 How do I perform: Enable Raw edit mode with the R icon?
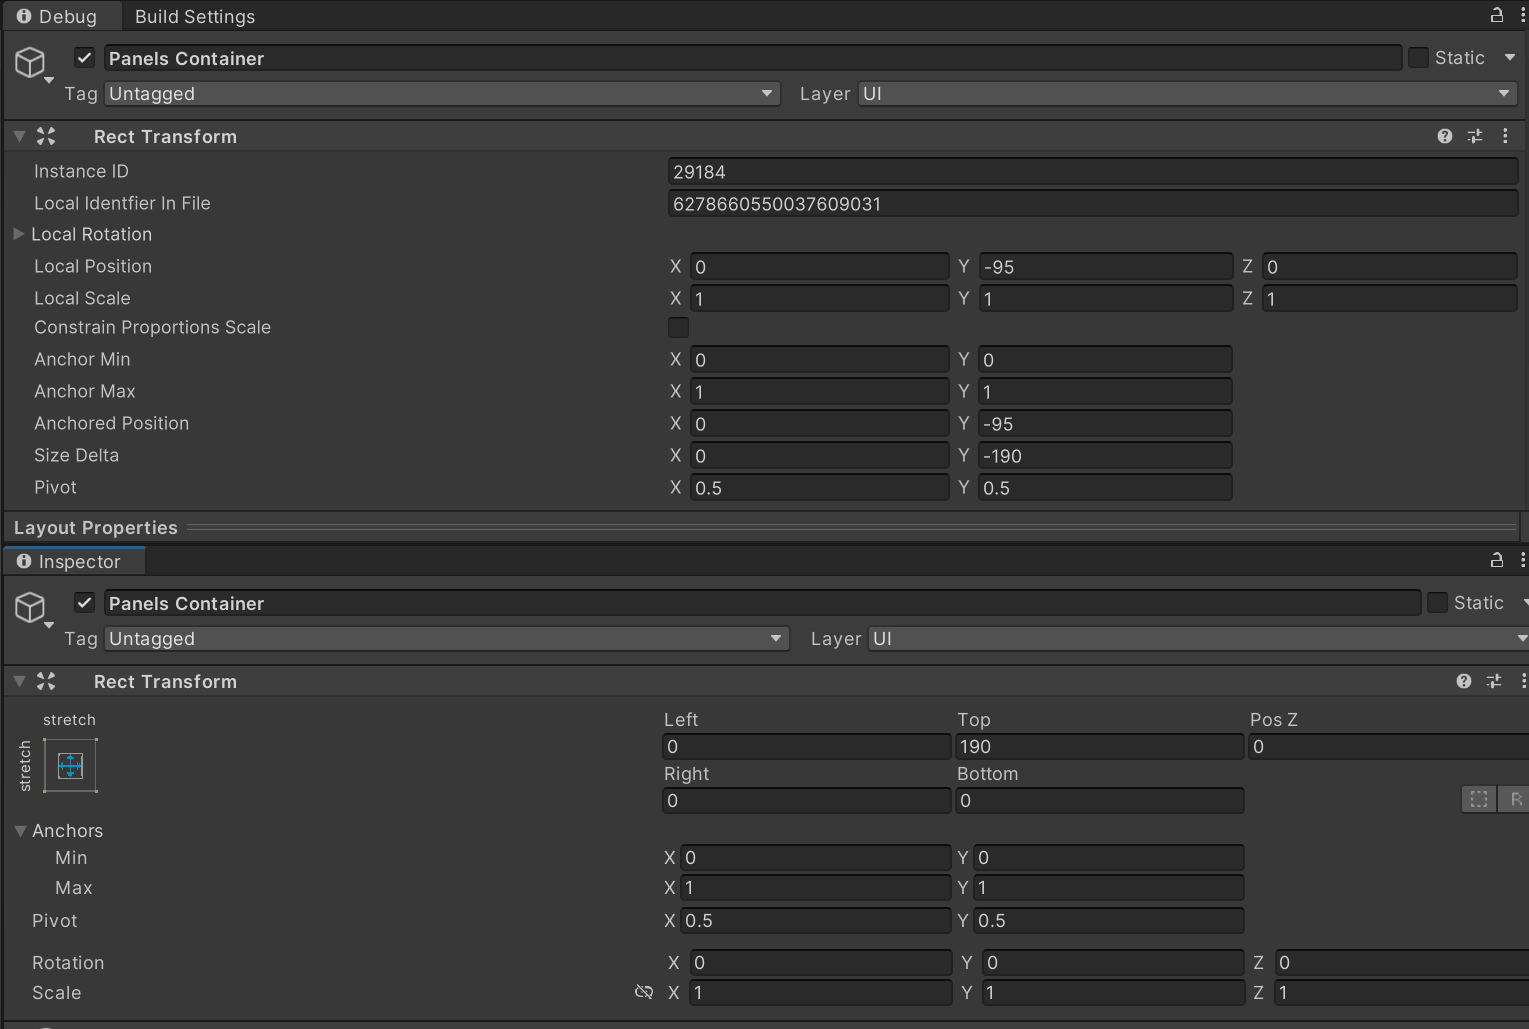click(x=1516, y=799)
